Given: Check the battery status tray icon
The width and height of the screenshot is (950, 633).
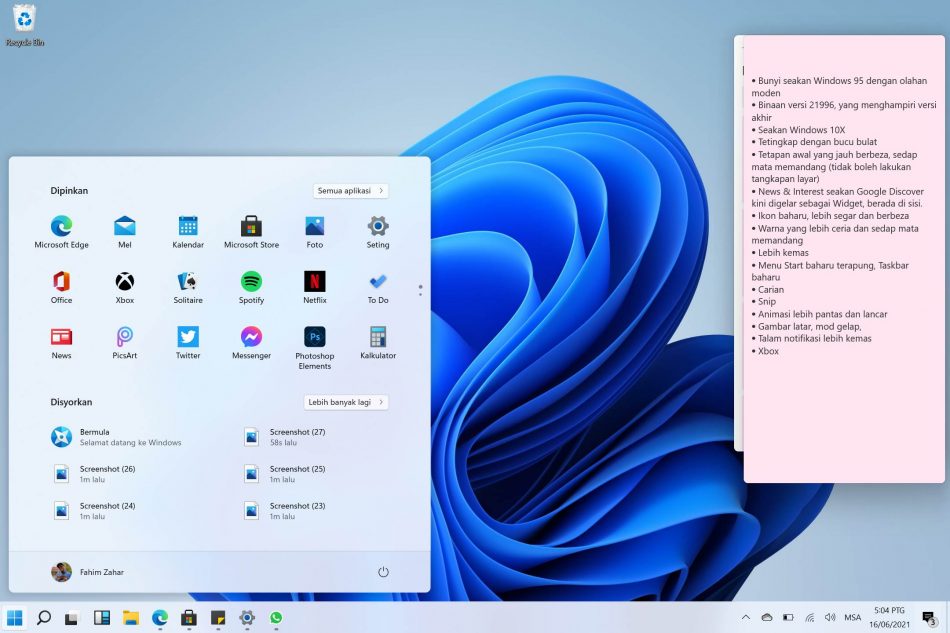Looking at the screenshot, I should (788, 617).
